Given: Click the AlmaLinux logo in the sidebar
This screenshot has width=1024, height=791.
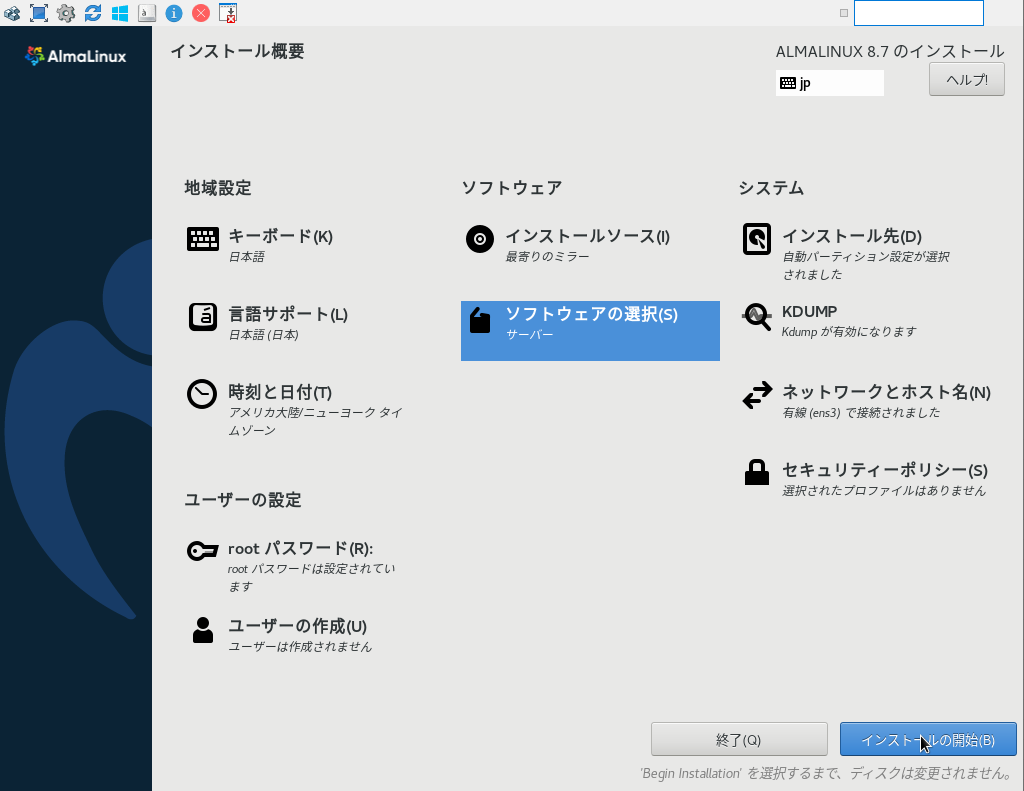Looking at the screenshot, I should (x=76, y=56).
